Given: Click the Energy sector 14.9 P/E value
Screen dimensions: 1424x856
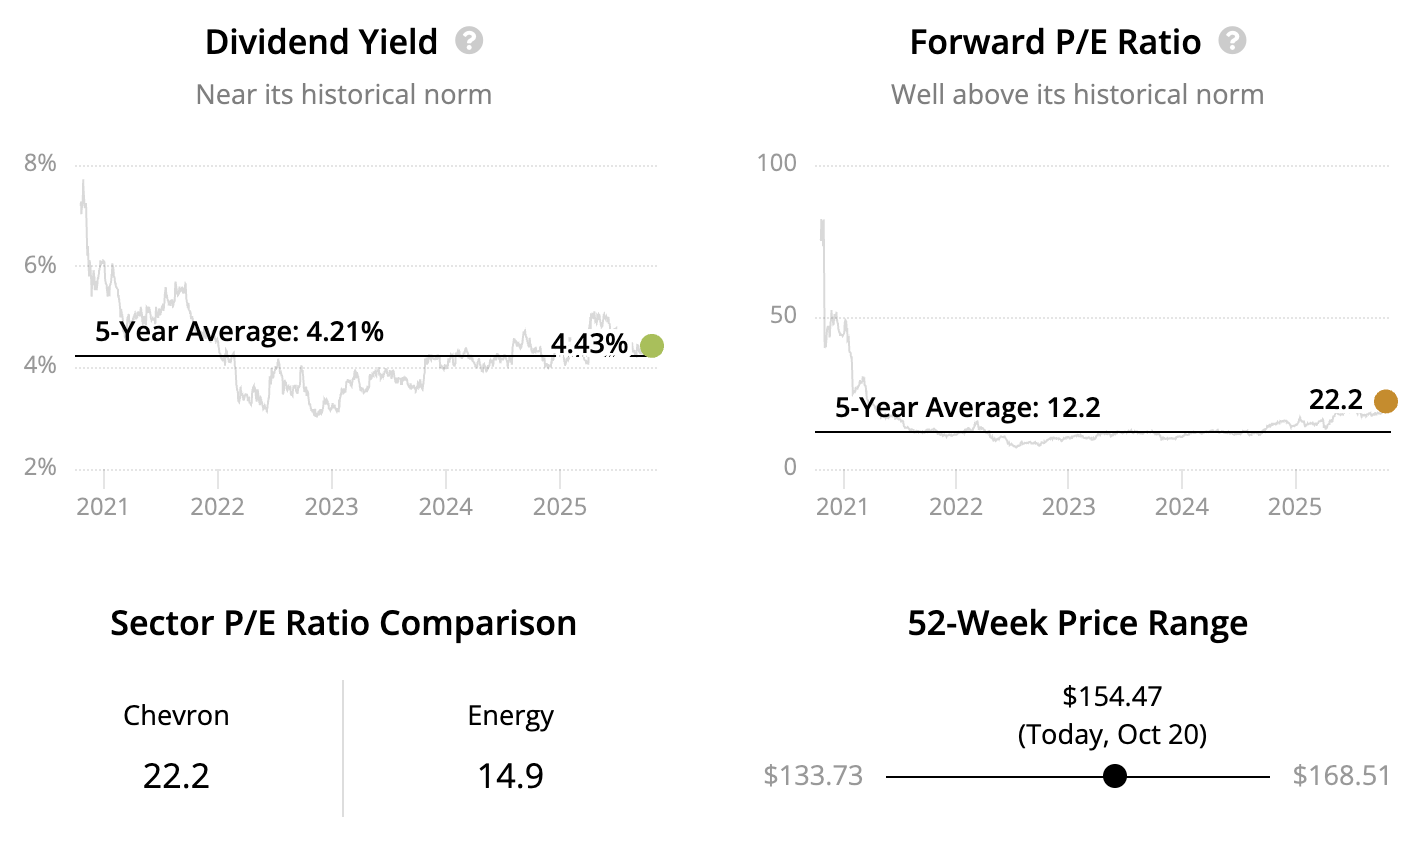Looking at the screenshot, I should click(510, 776).
